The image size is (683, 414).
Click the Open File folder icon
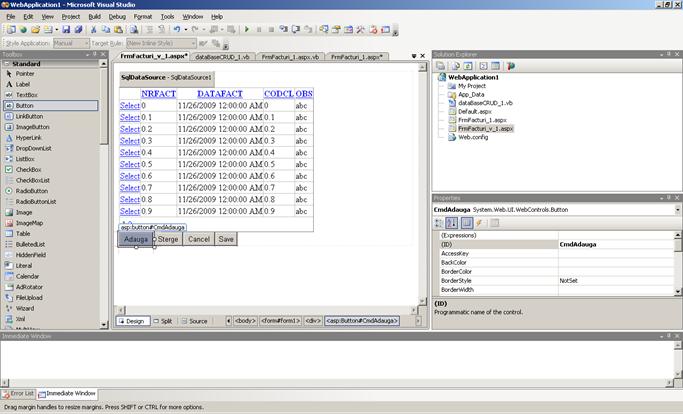(36, 30)
